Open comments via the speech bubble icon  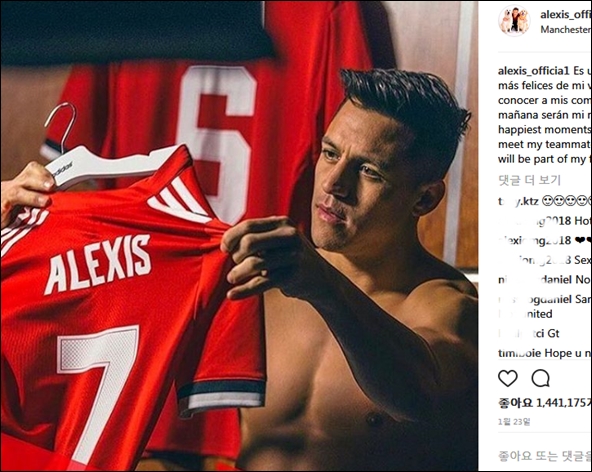[x=540, y=378]
